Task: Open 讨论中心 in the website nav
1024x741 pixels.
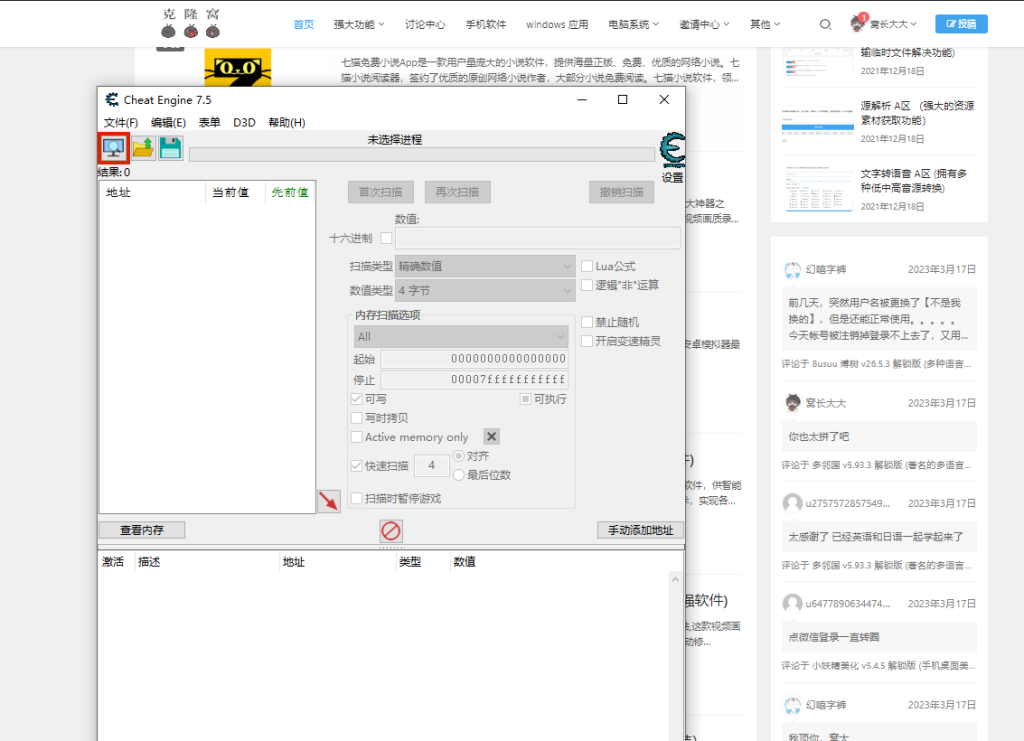Action: click(425, 24)
